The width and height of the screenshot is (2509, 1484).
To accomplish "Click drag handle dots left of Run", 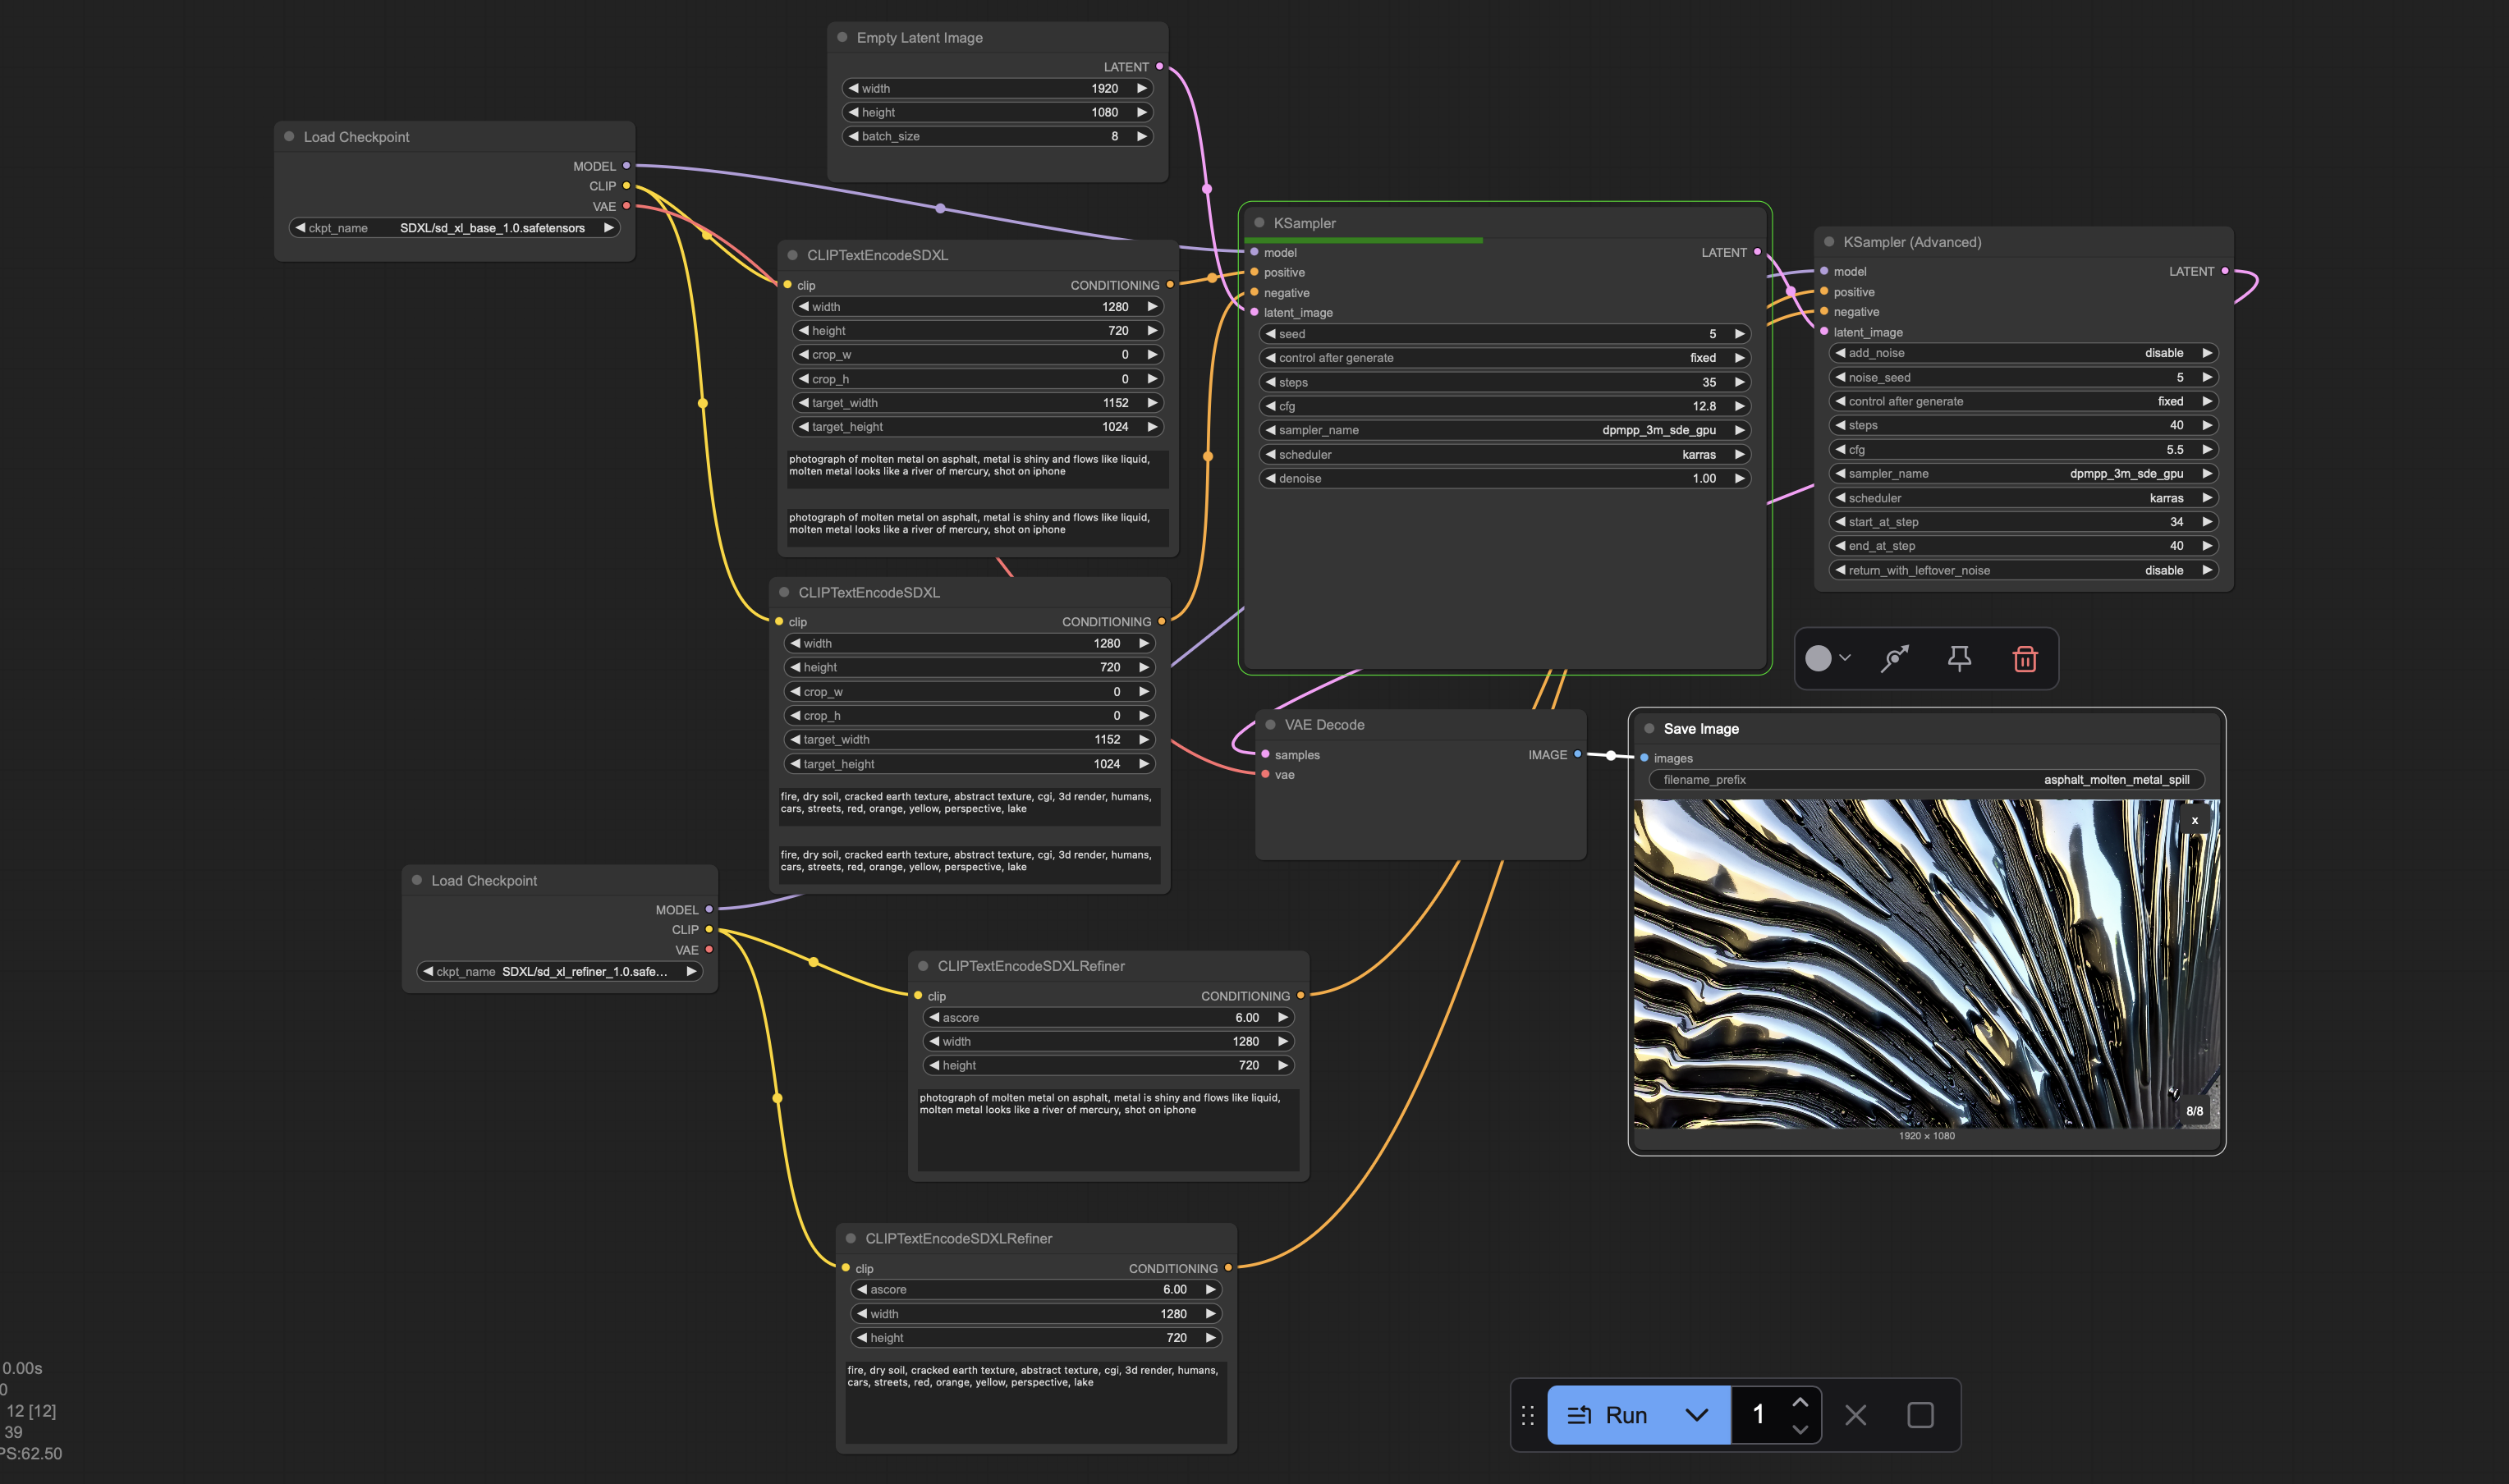I will [1527, 1415].
